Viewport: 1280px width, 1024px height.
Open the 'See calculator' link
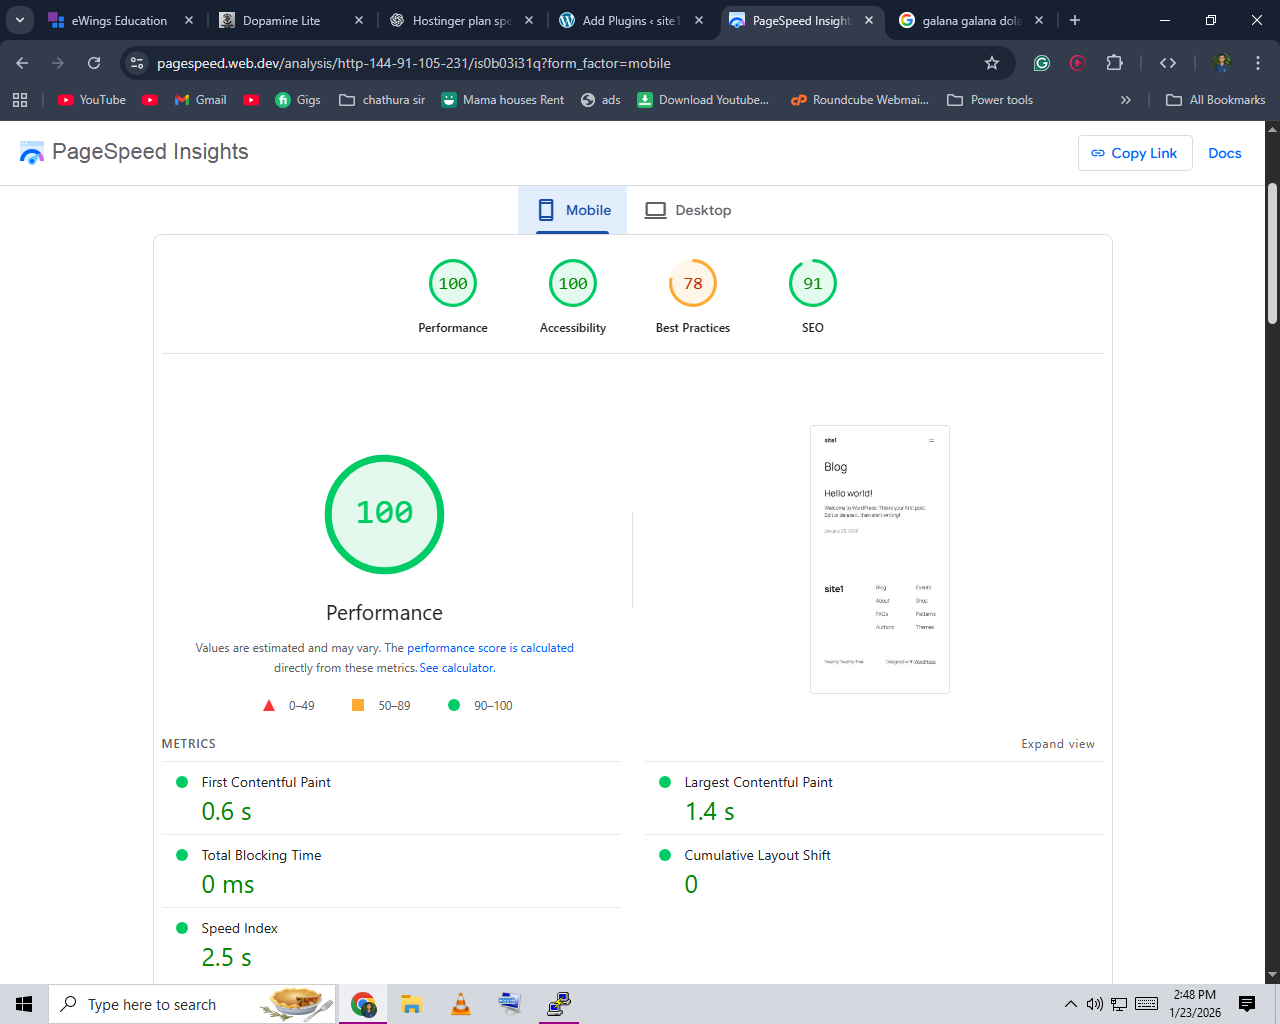coord(457,668)
